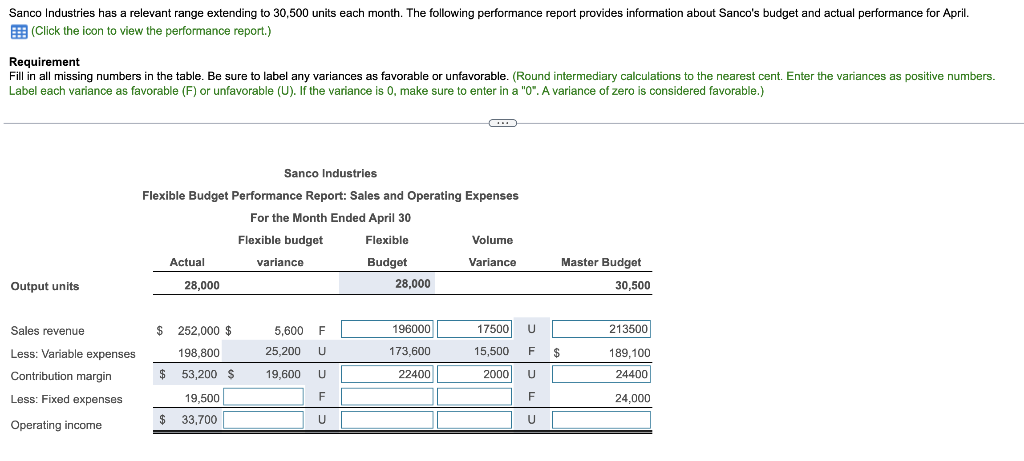This screenshot has width=1024, height=461.
Task: Click Master Budget fixed expenses 24,000
Action: pyautogui.click(x=633, y=398)
